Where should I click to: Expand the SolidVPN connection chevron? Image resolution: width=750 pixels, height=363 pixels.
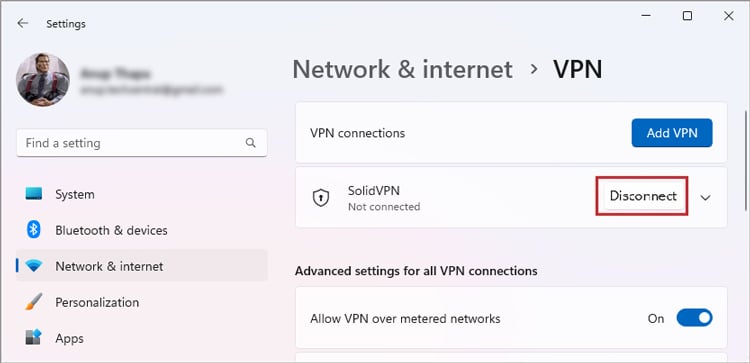point(705,198)
